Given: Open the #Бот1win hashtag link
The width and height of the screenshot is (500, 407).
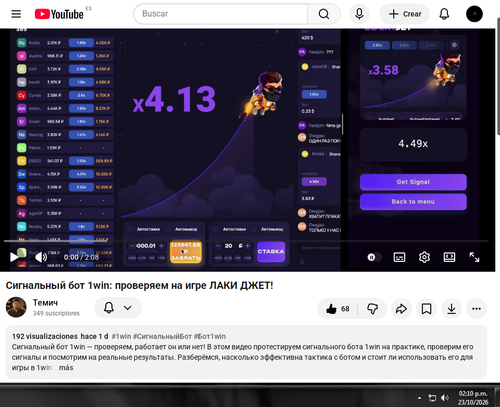Looking at the screenshot, I should [x=210, y=336].
